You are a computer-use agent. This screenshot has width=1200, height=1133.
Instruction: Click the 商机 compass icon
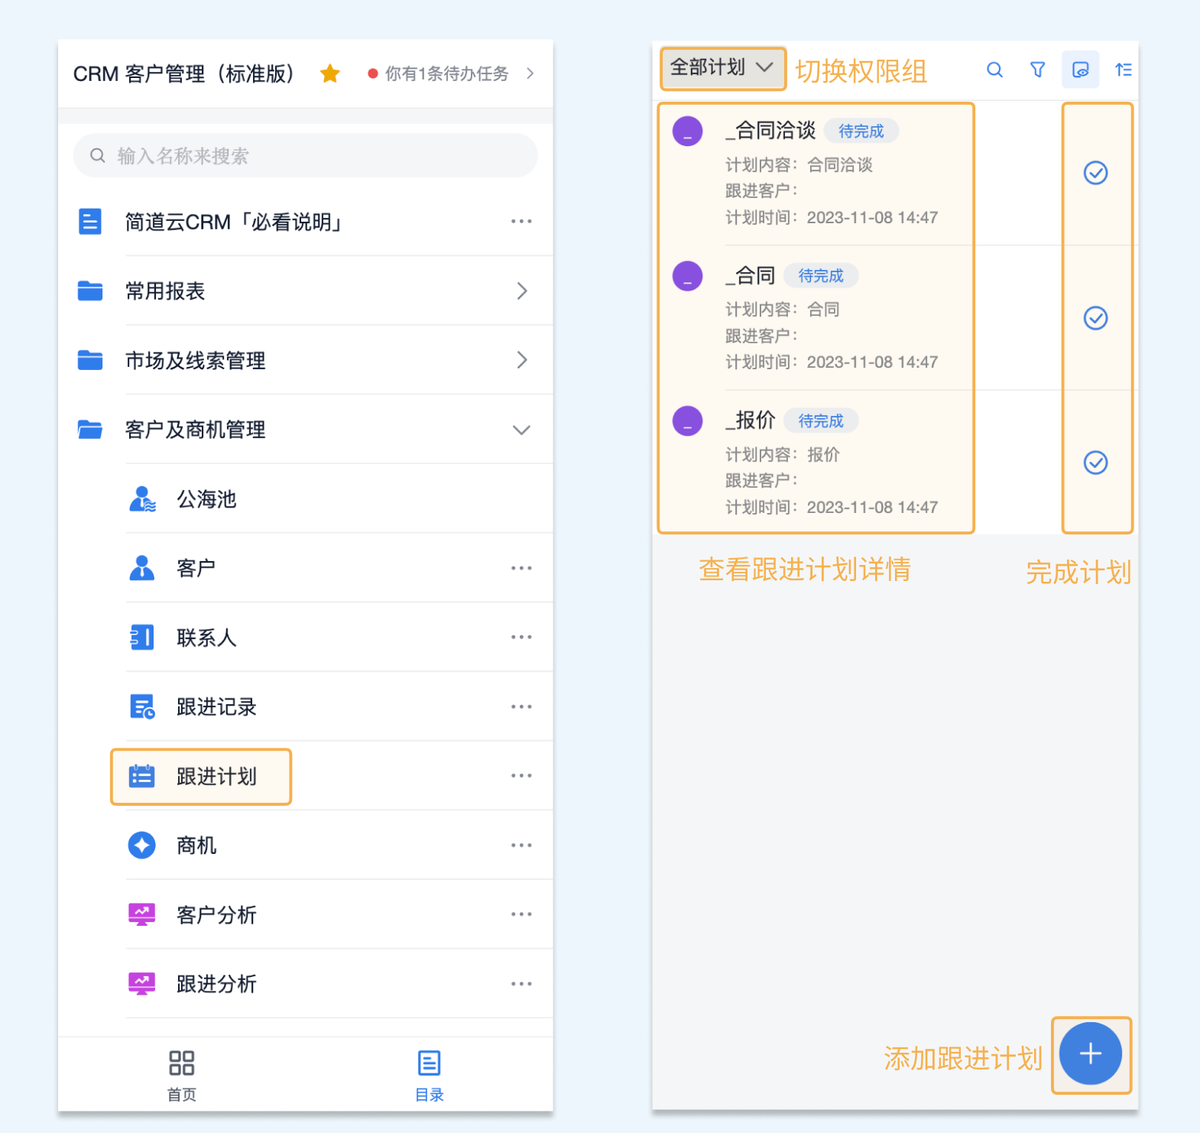click(142, 845)
